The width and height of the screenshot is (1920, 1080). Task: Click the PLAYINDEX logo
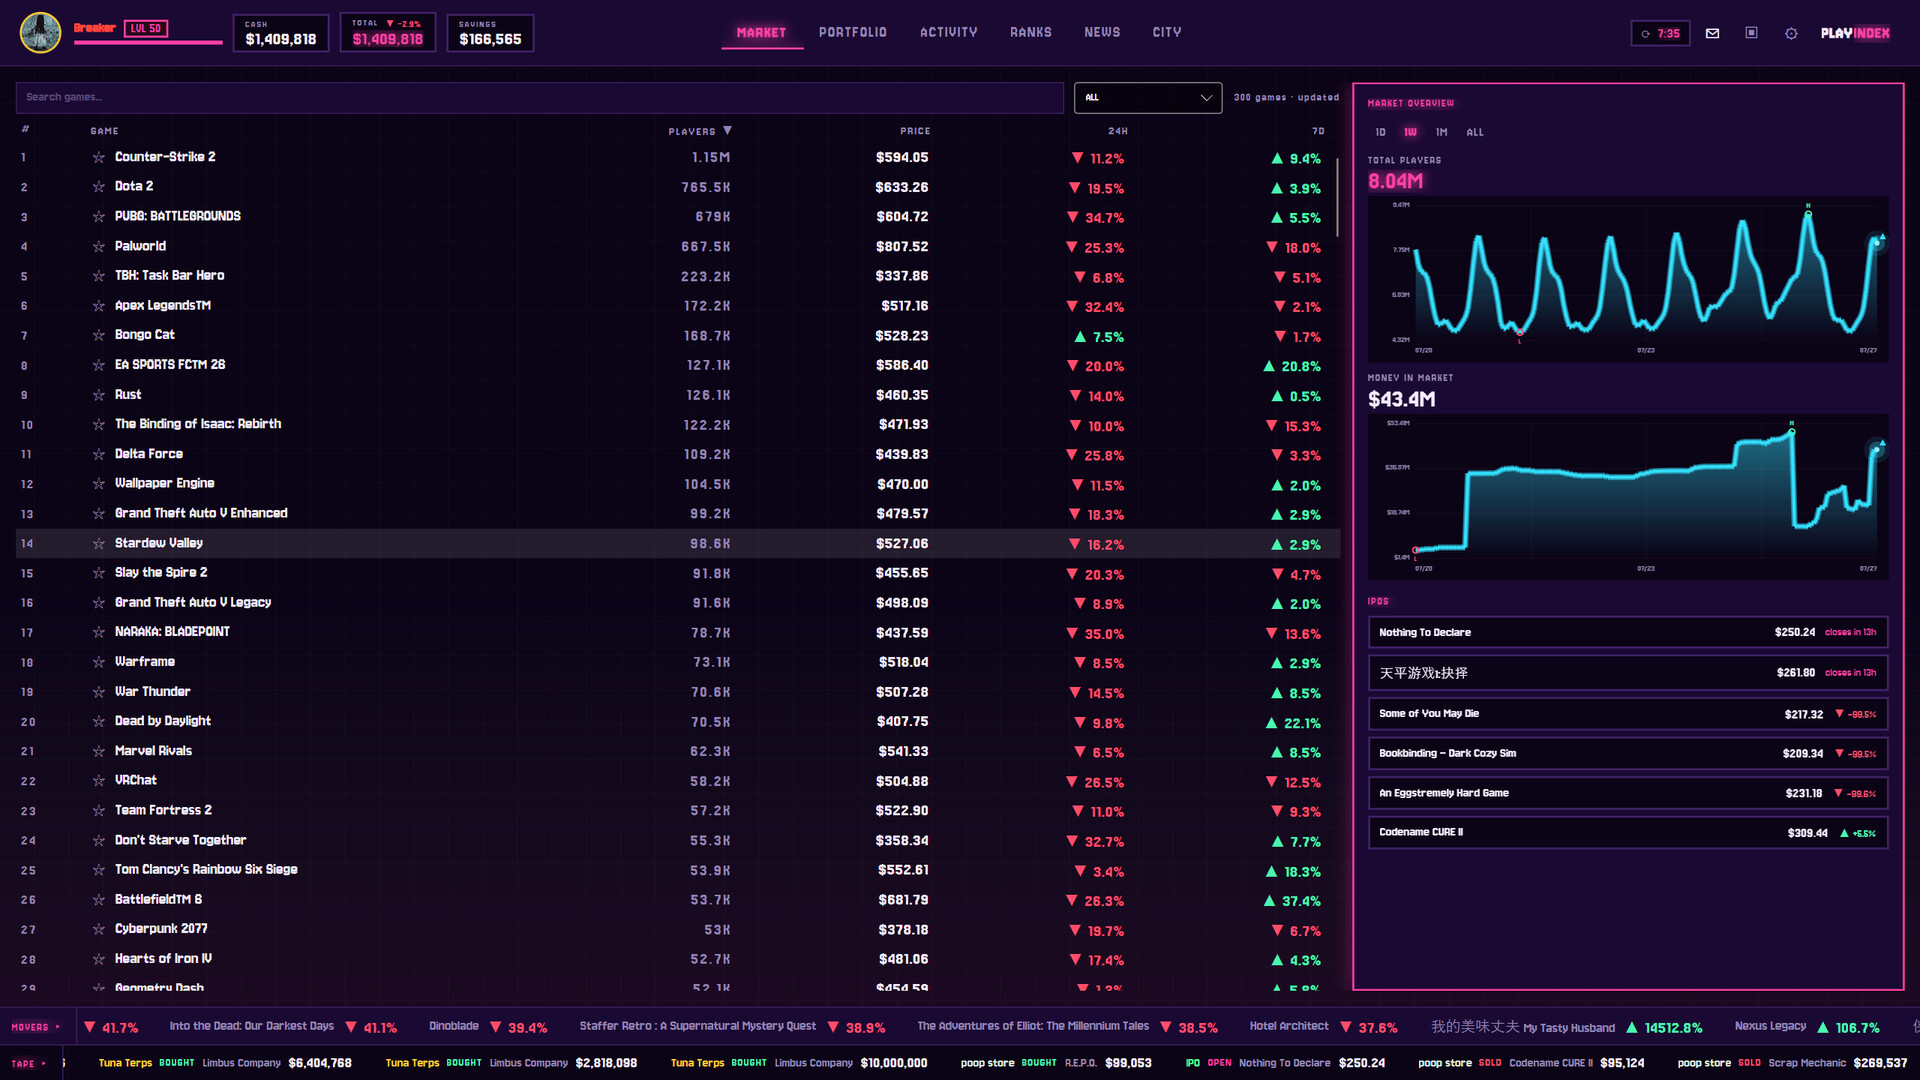1855,33
